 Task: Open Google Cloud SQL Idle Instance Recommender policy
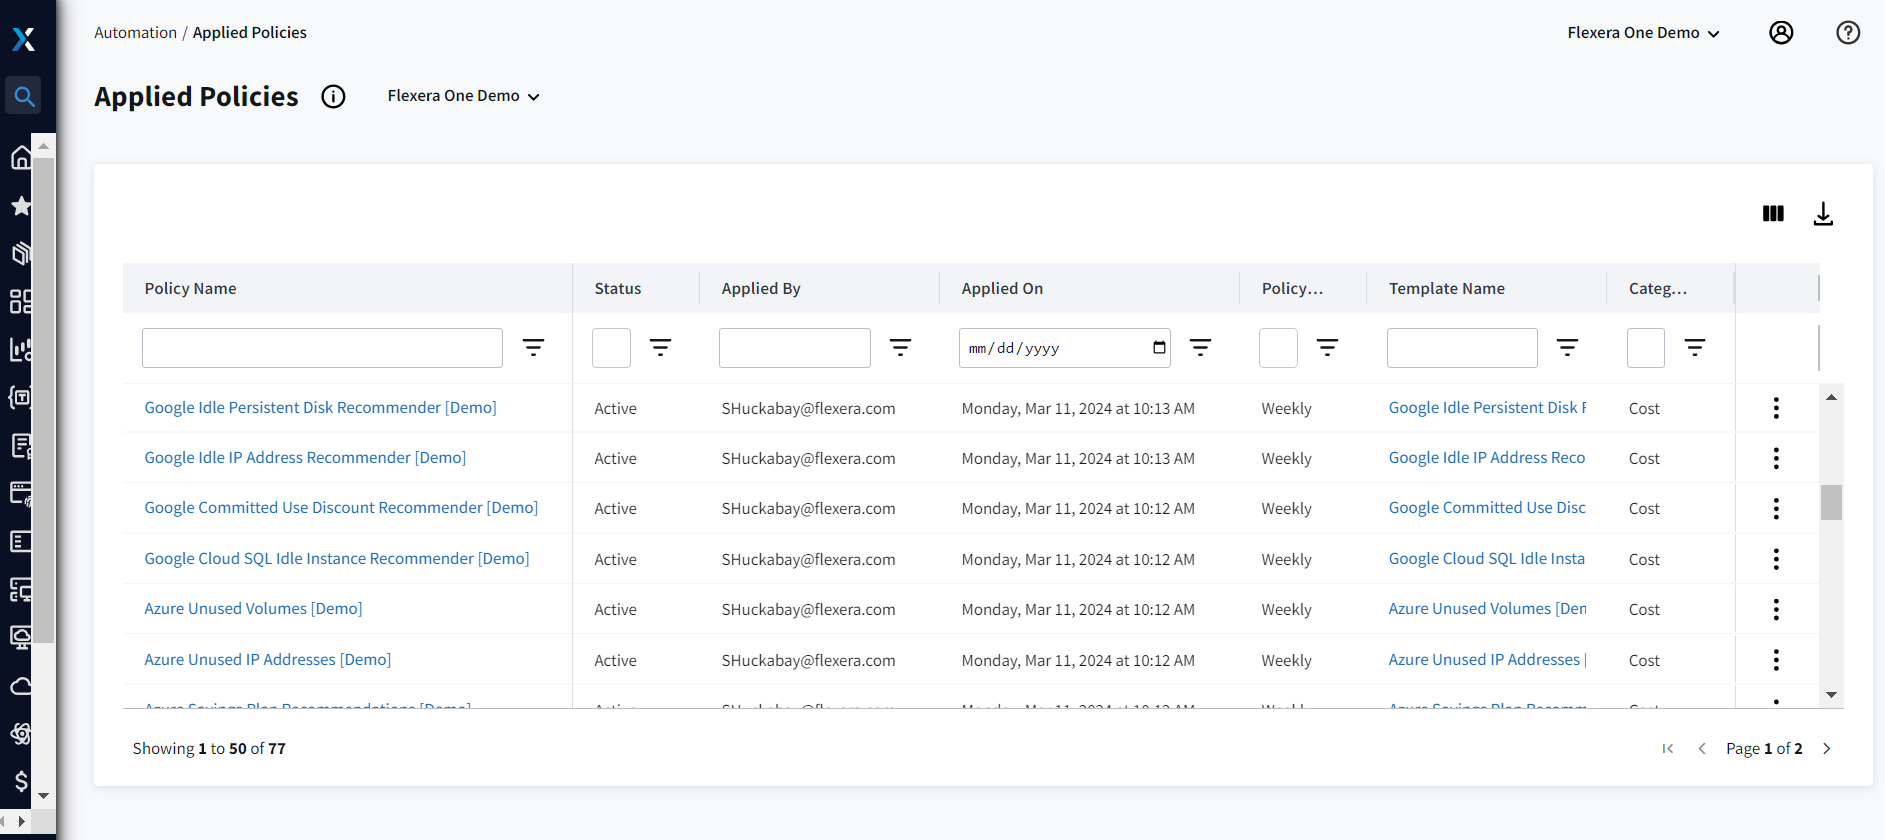336,559
